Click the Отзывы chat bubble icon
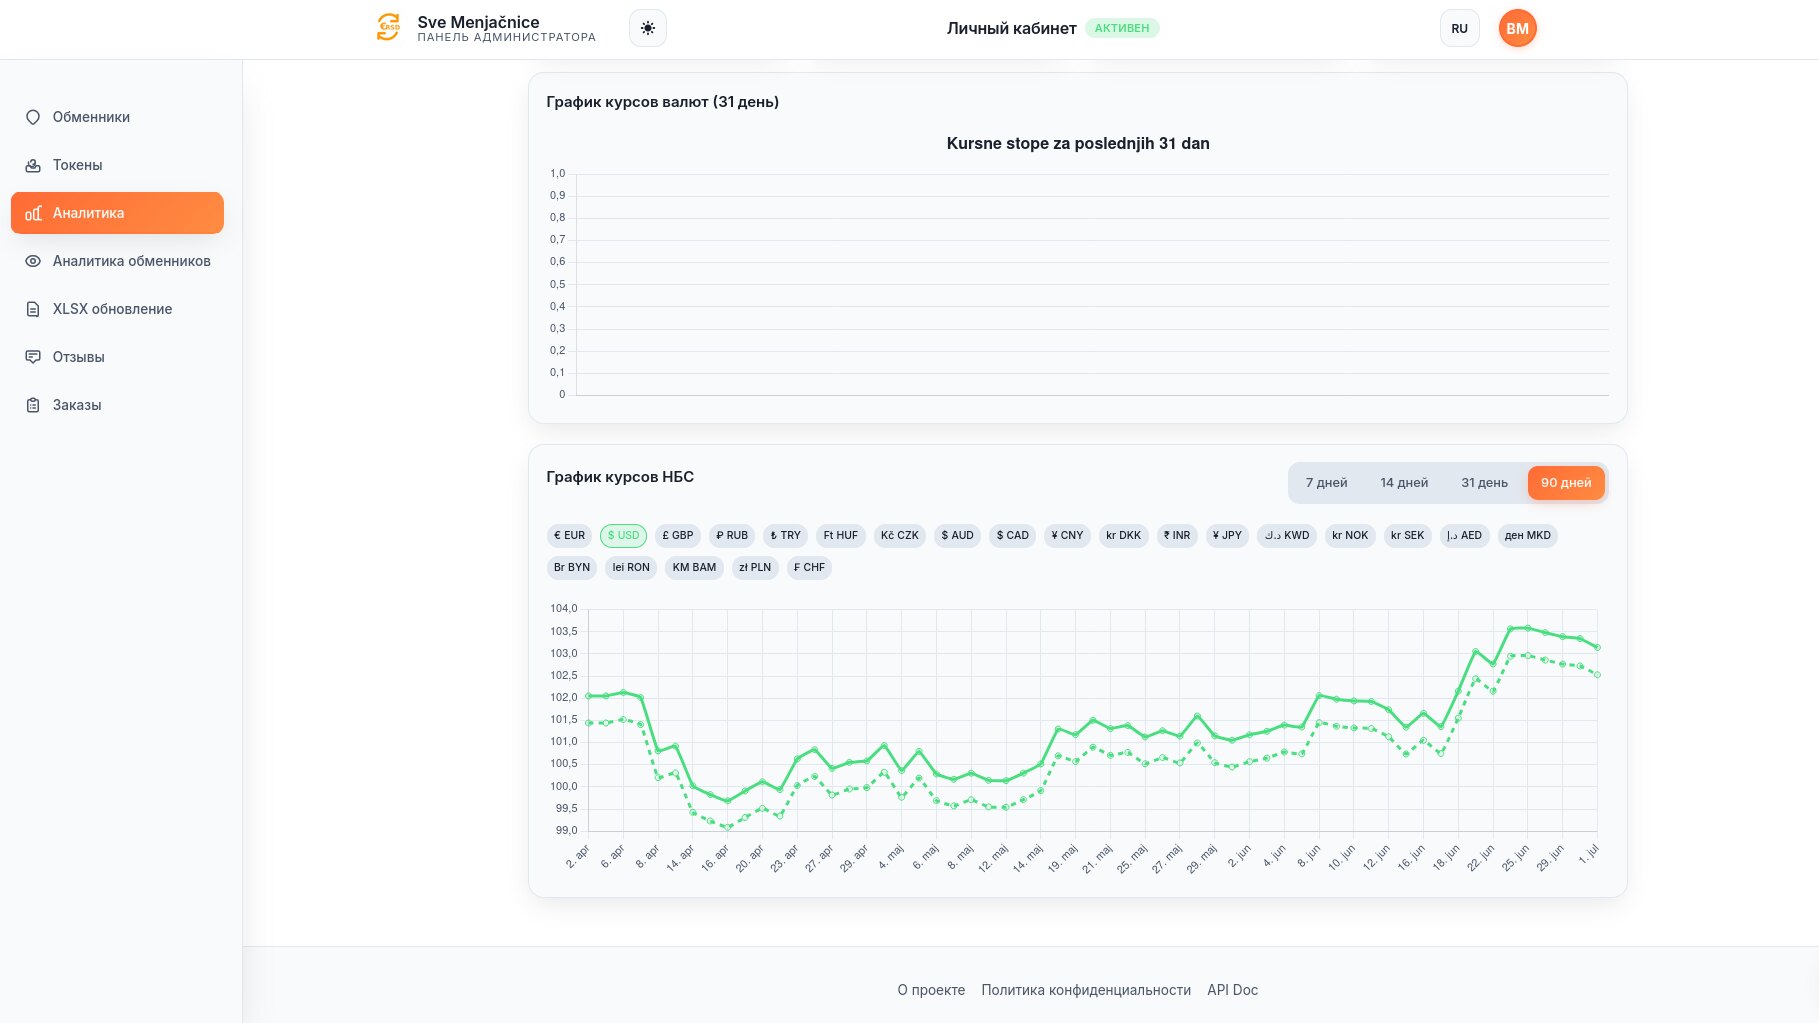Viewport: 1819px width, 1023px height. pyautogui.click(x=33, y=357)
